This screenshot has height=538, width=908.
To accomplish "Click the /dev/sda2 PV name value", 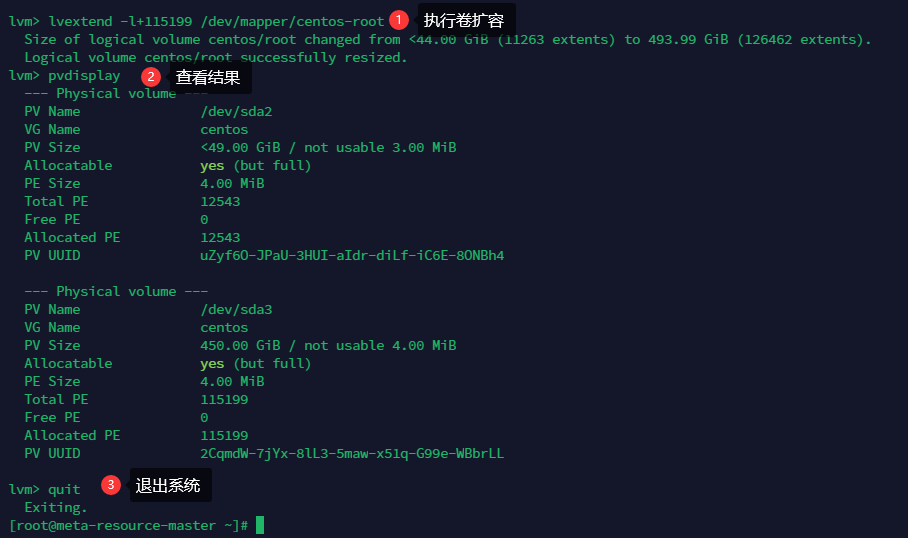I will [x=236, y=111].
